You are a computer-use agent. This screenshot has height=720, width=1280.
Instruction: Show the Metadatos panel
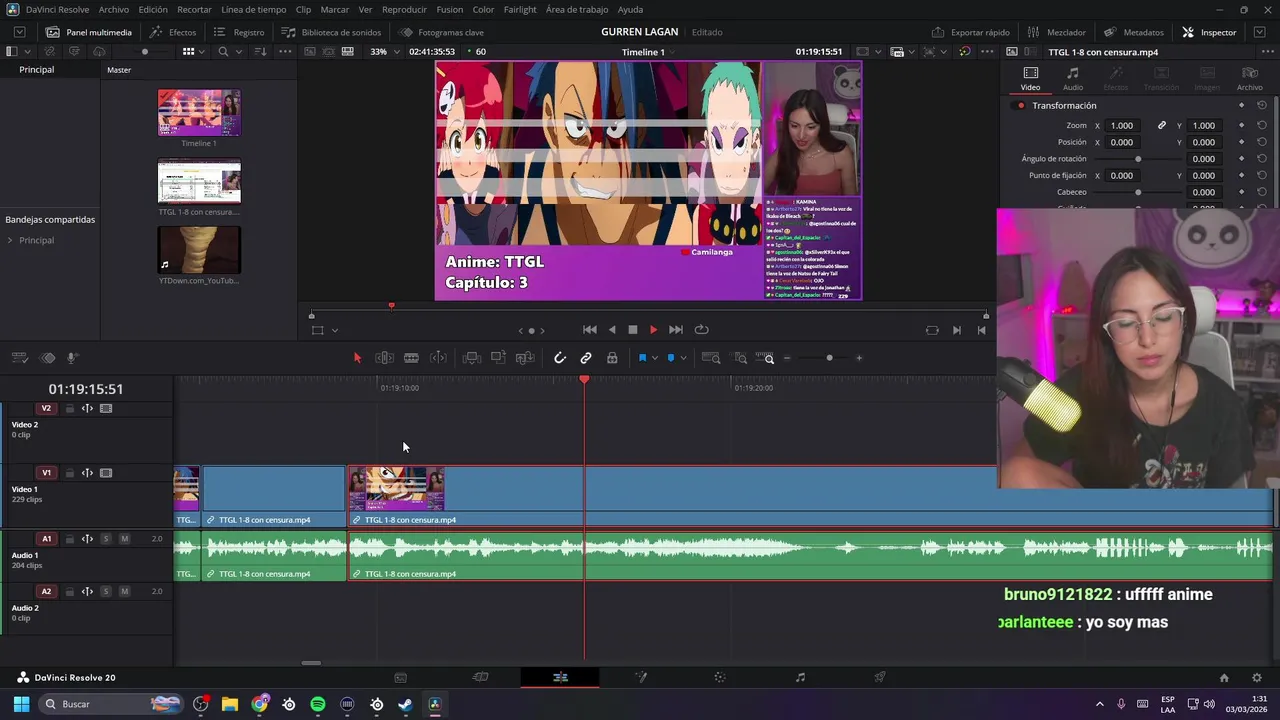[1134, 32]
